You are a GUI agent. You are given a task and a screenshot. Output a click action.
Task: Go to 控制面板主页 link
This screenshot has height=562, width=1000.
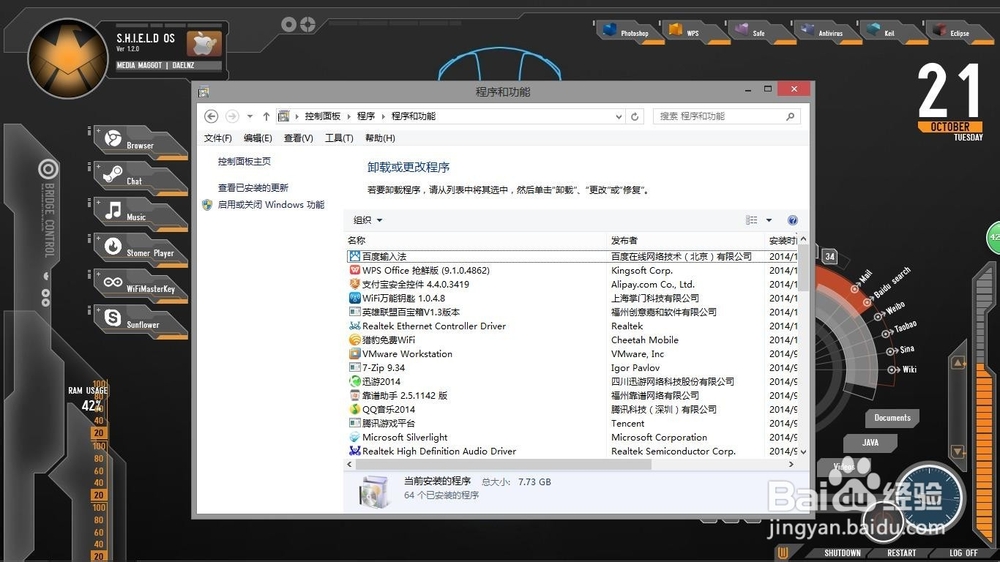[x=244, y=161]
